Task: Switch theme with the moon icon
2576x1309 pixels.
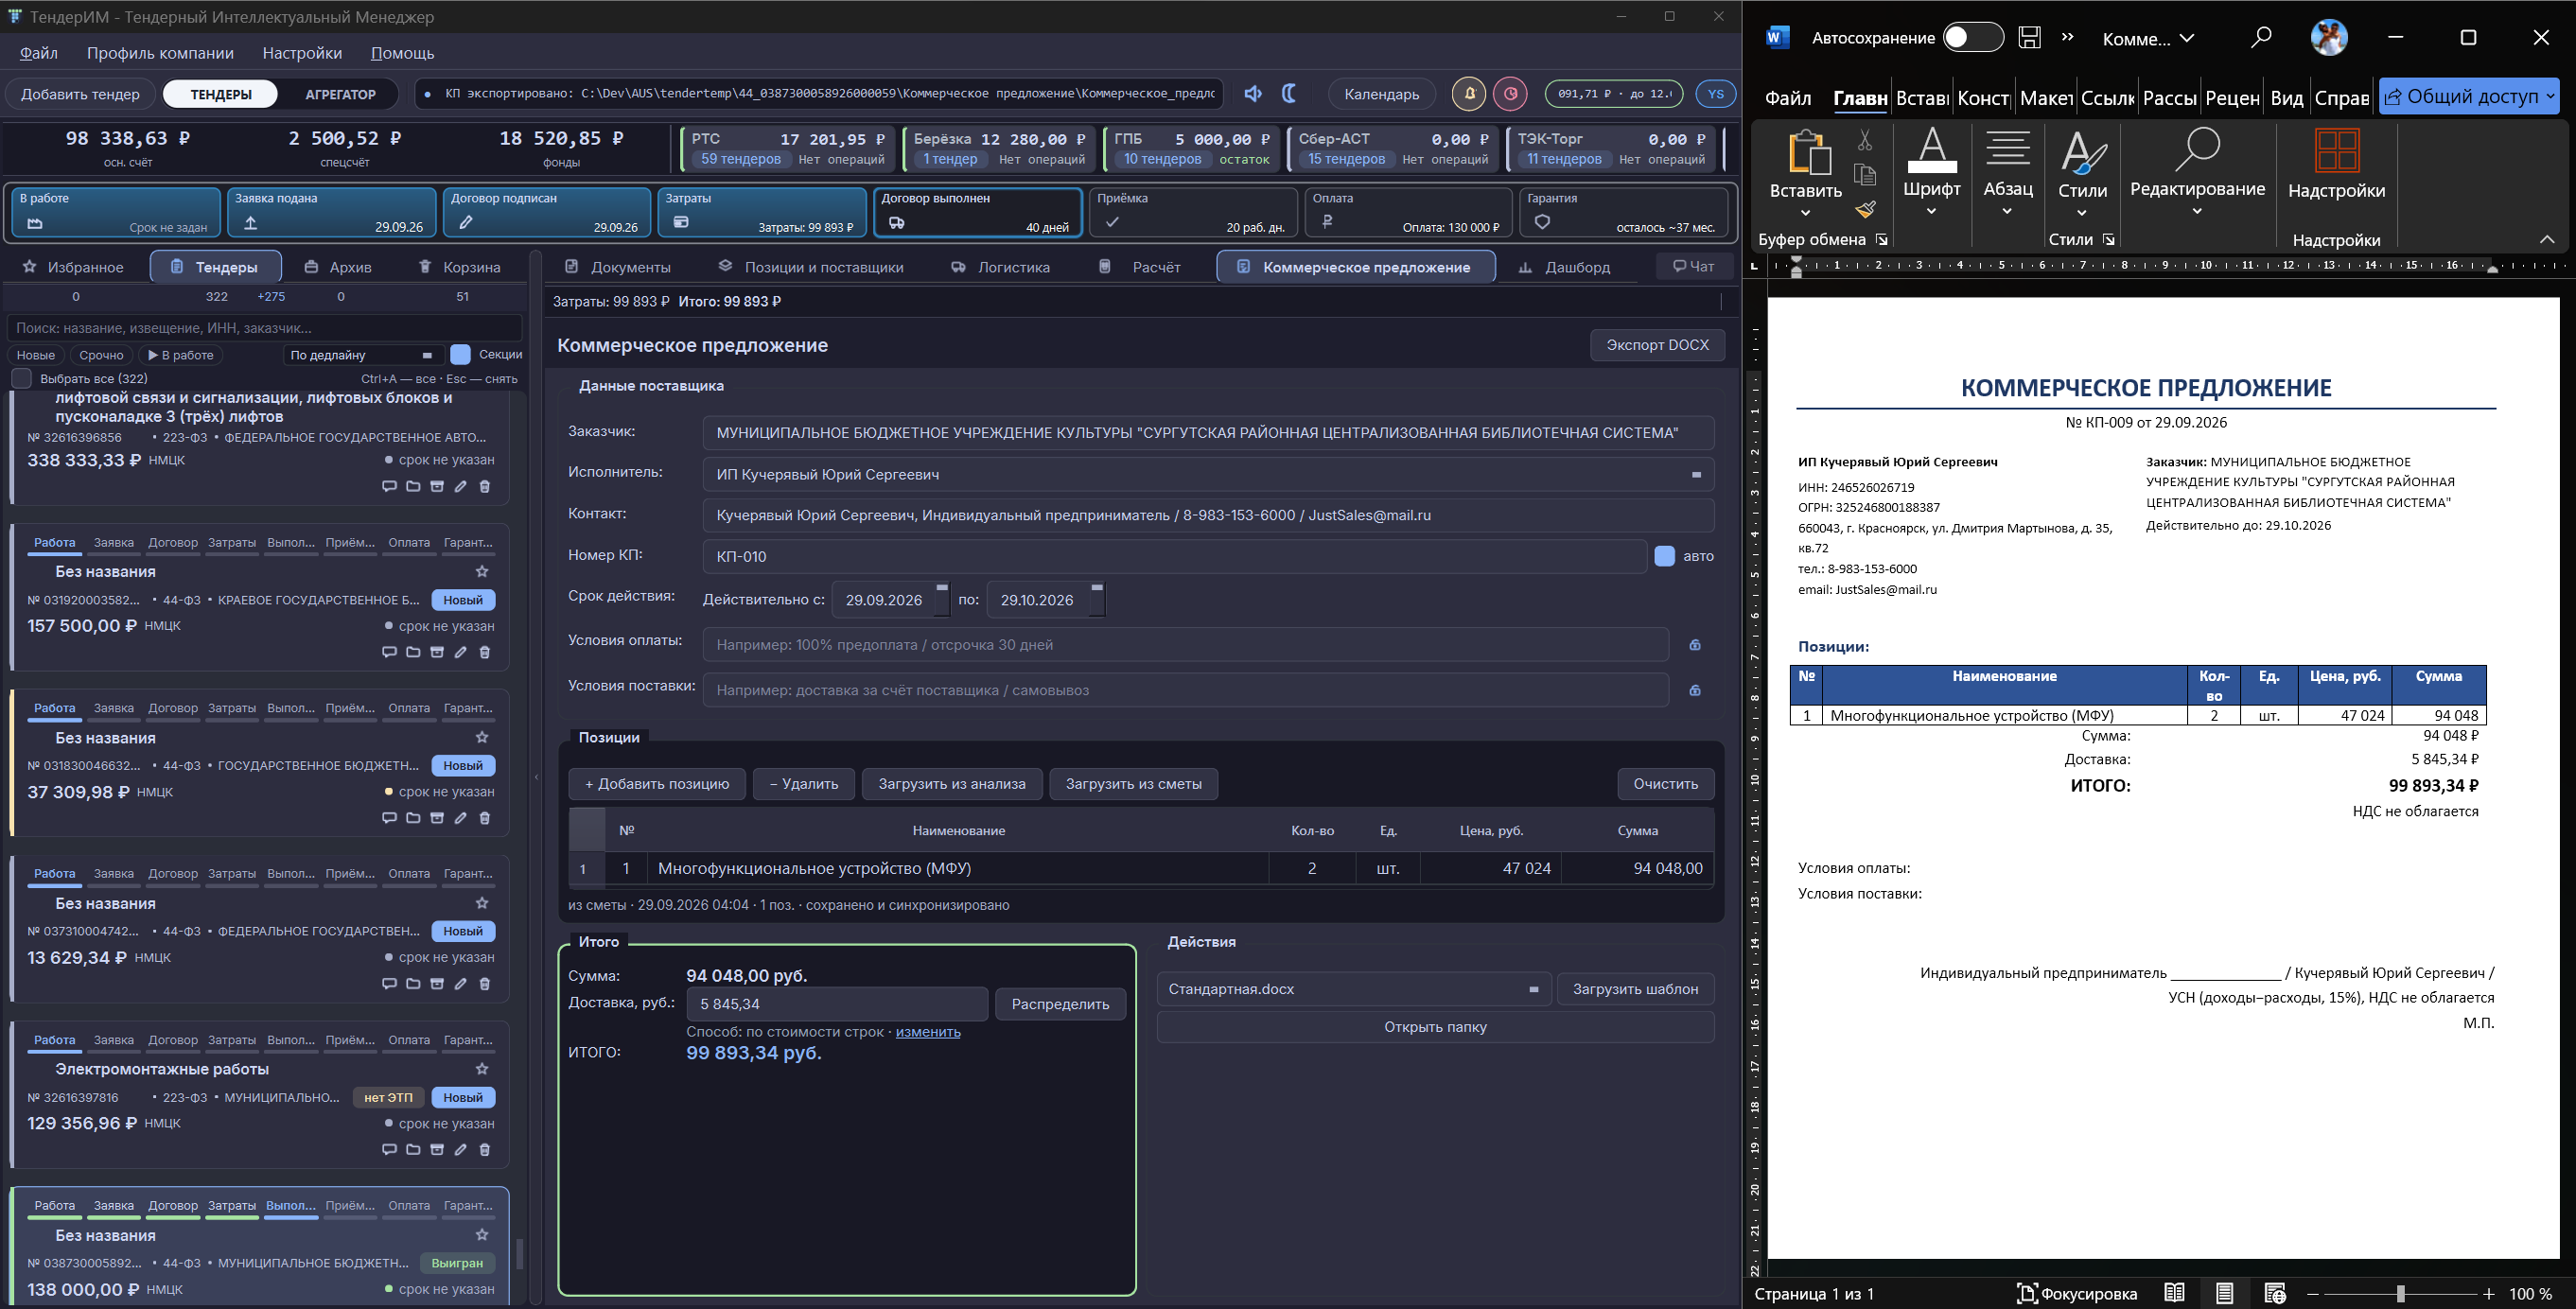Action: coord(1289,94)
